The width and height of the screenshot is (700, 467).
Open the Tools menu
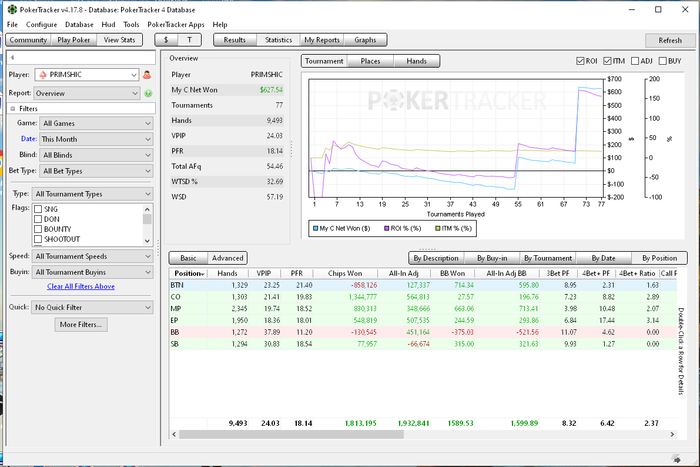[131, 25]
